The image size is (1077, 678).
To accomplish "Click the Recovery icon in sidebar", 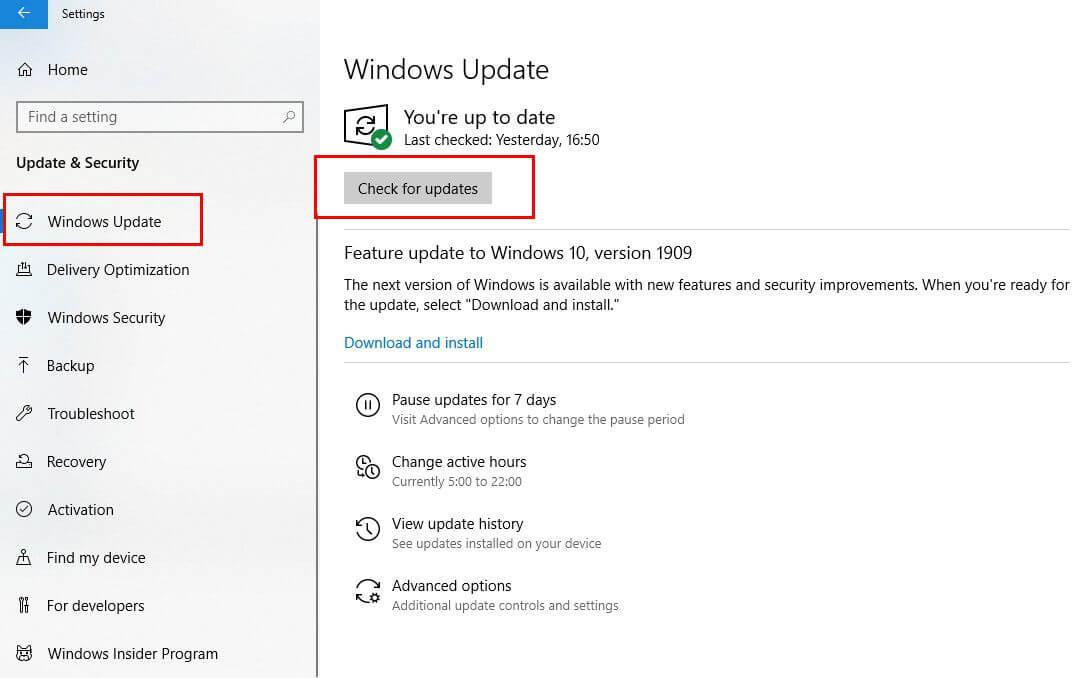I will coord(27,461).
